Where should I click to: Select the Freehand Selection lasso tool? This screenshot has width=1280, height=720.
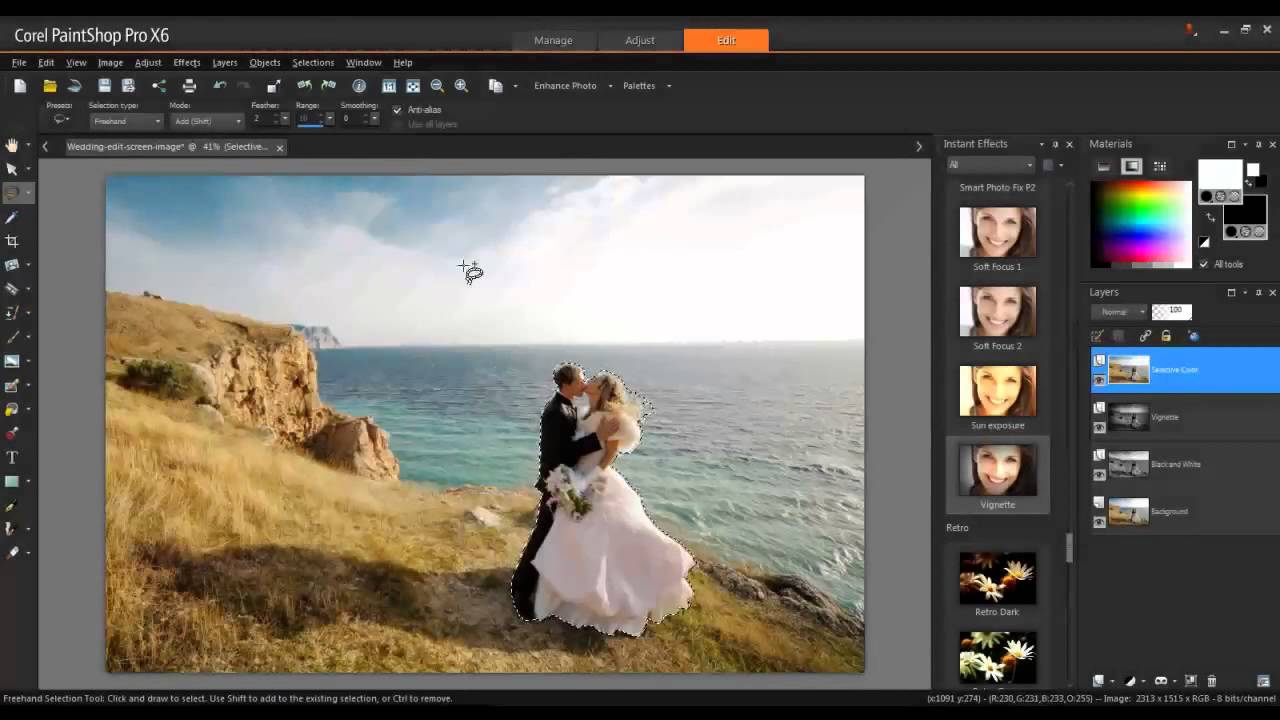(12, 193)
